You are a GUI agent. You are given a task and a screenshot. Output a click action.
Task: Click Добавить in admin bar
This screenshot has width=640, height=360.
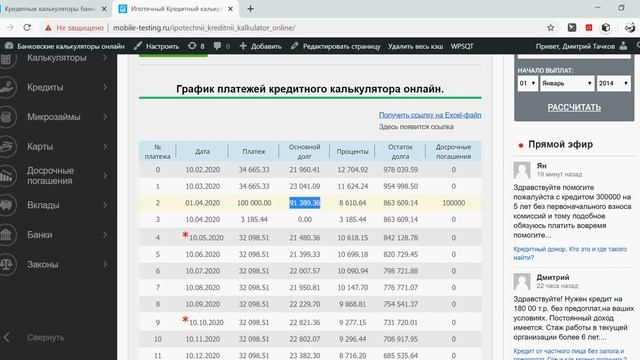pos(260,46)
